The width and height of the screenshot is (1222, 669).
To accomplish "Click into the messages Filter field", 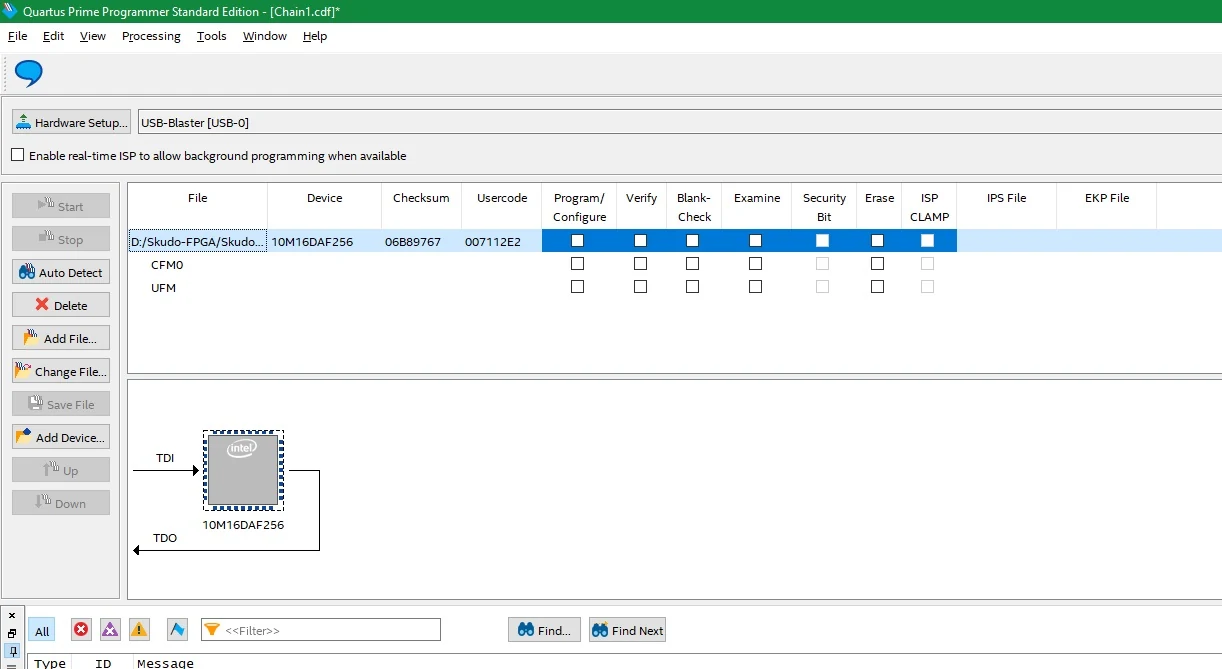I will (x=321, y=630).
